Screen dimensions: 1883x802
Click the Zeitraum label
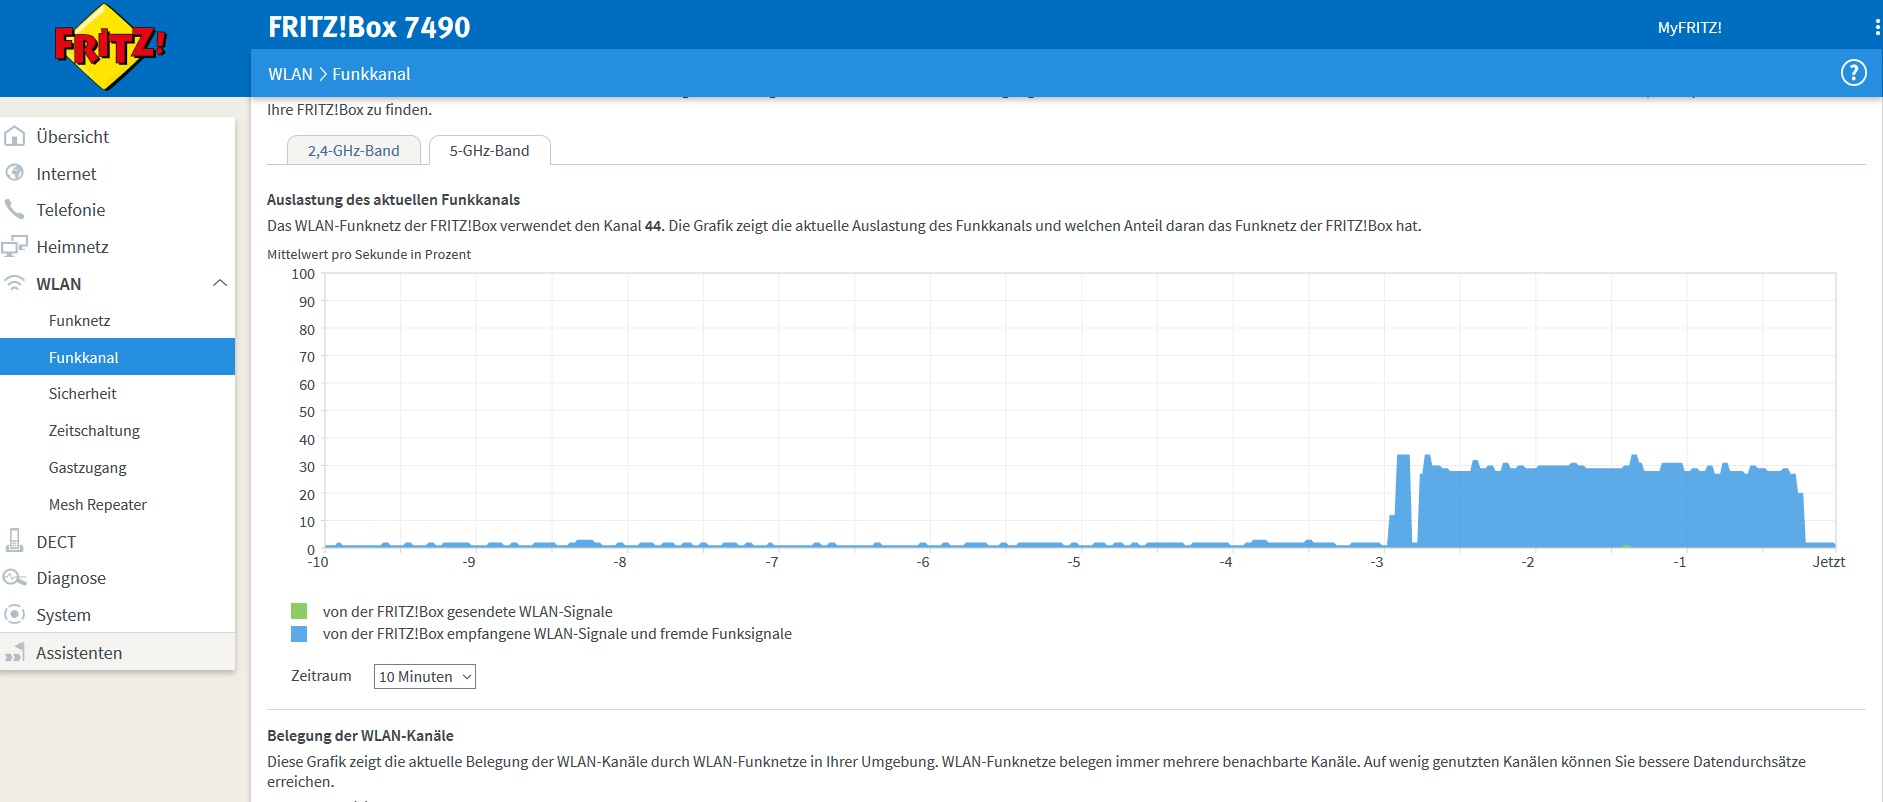(321, 676)
